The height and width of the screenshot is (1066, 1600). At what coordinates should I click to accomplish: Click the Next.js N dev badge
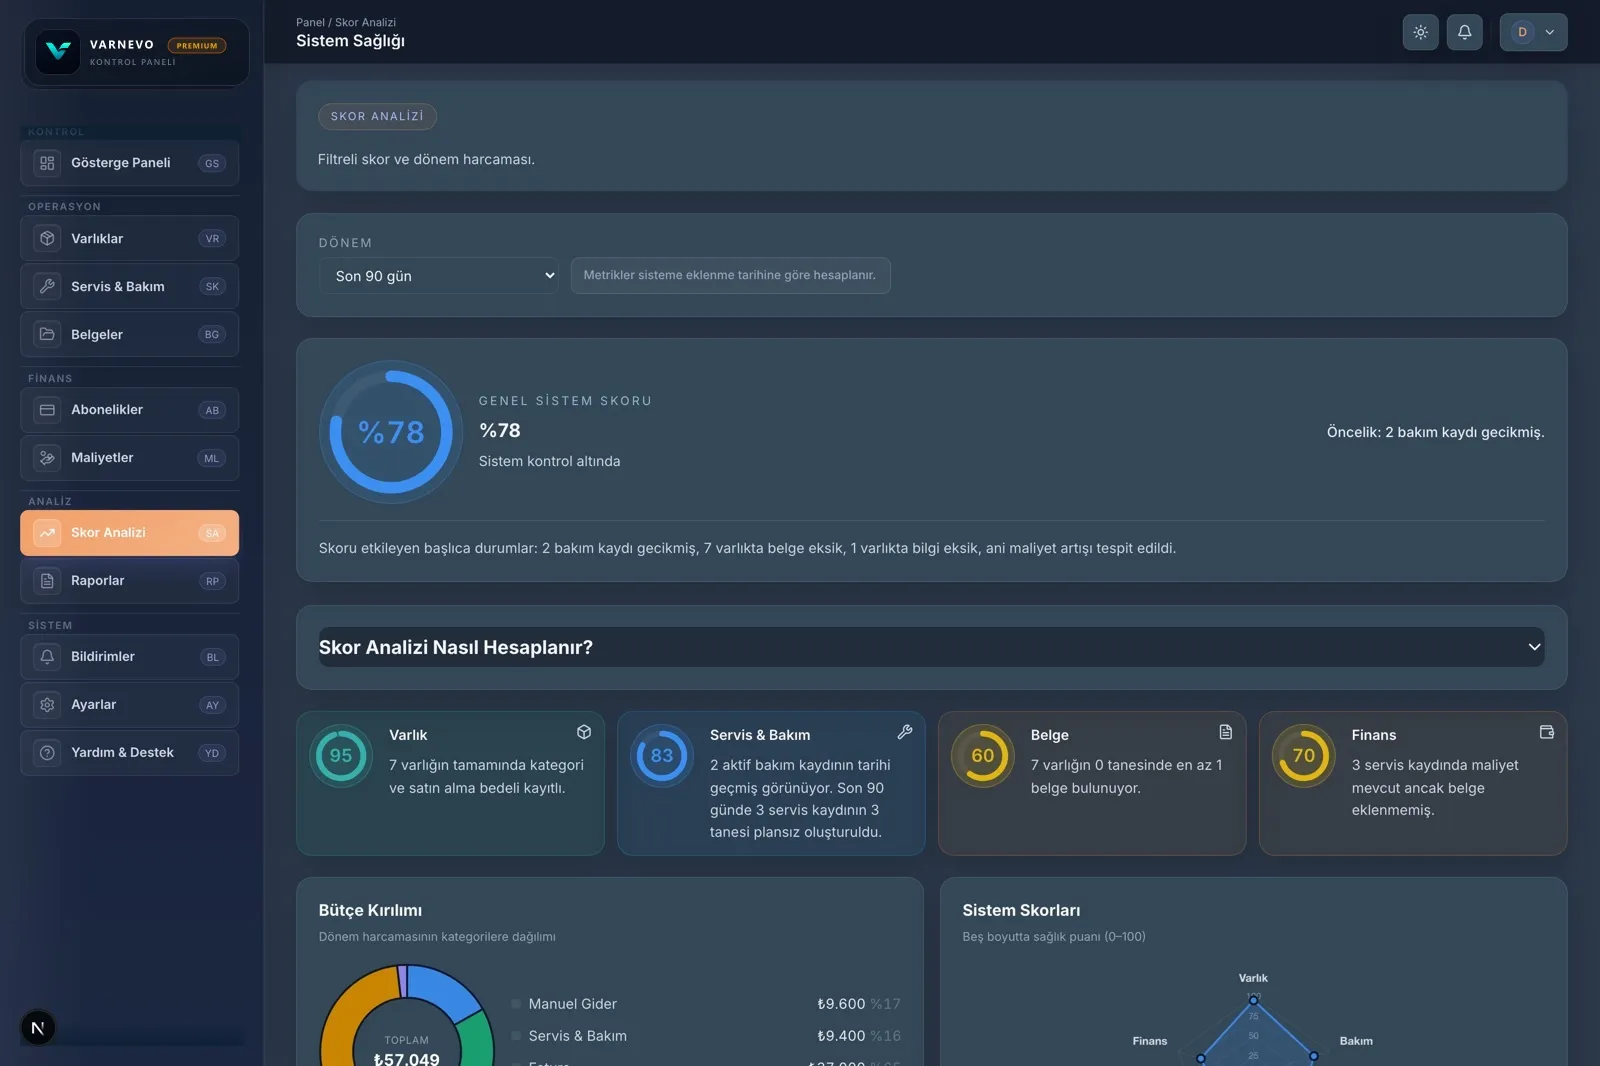coord(38,1028)
